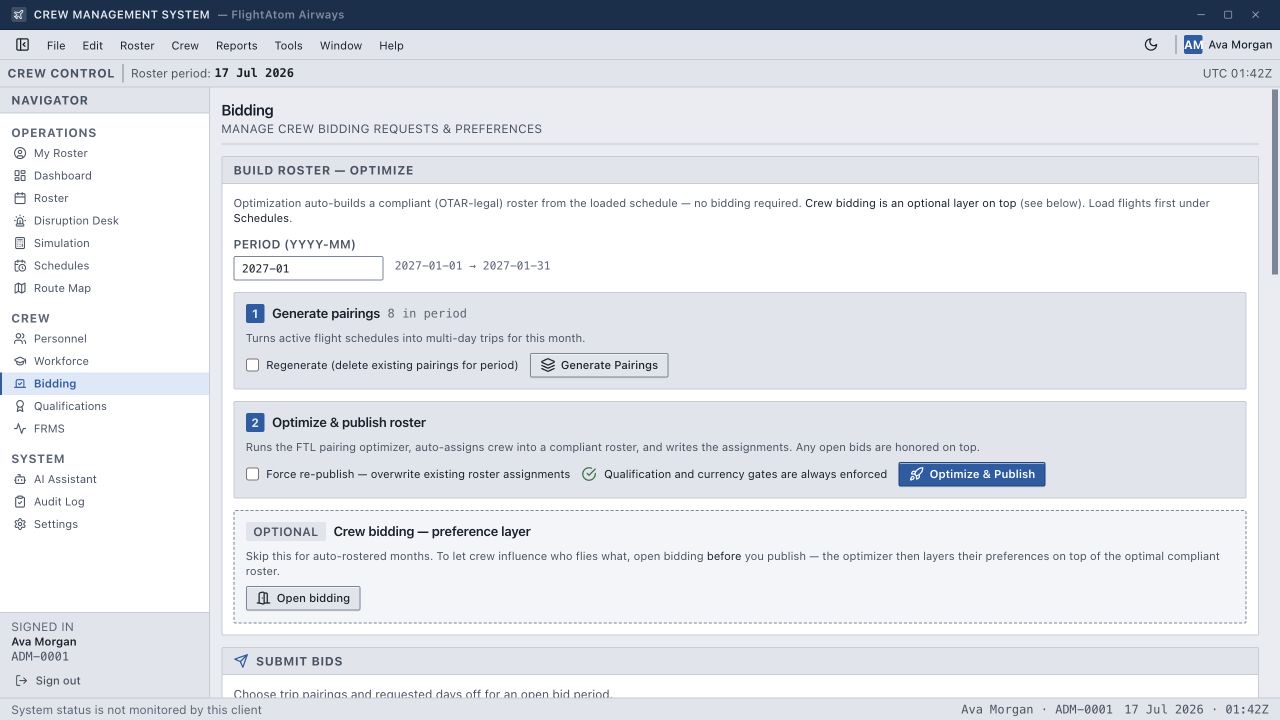Open Ava Morgan user menu
This screenshot has height=720, width=1280.
pos(1228,45)
